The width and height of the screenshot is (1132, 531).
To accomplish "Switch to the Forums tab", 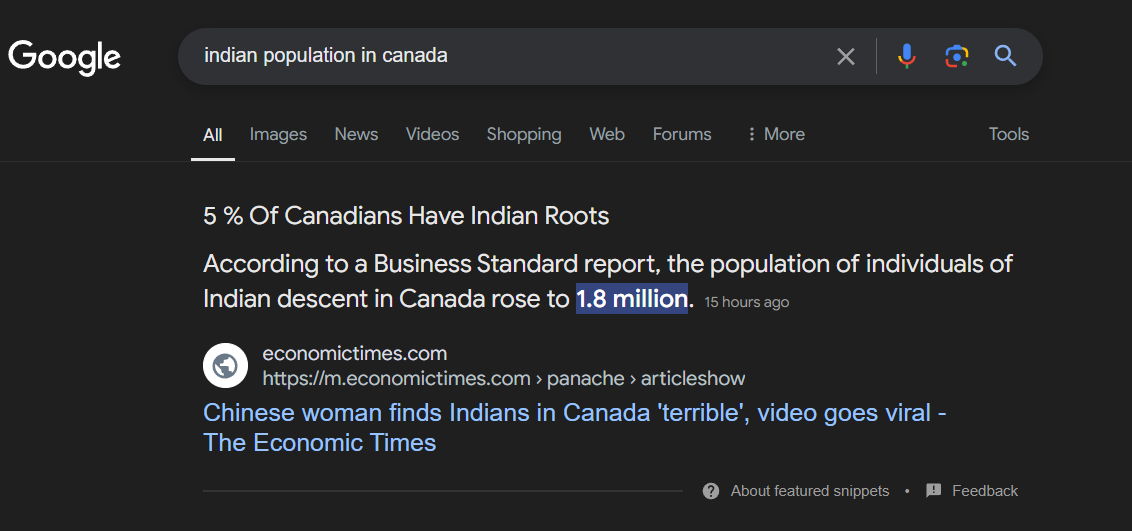I will tap(682, 134).
